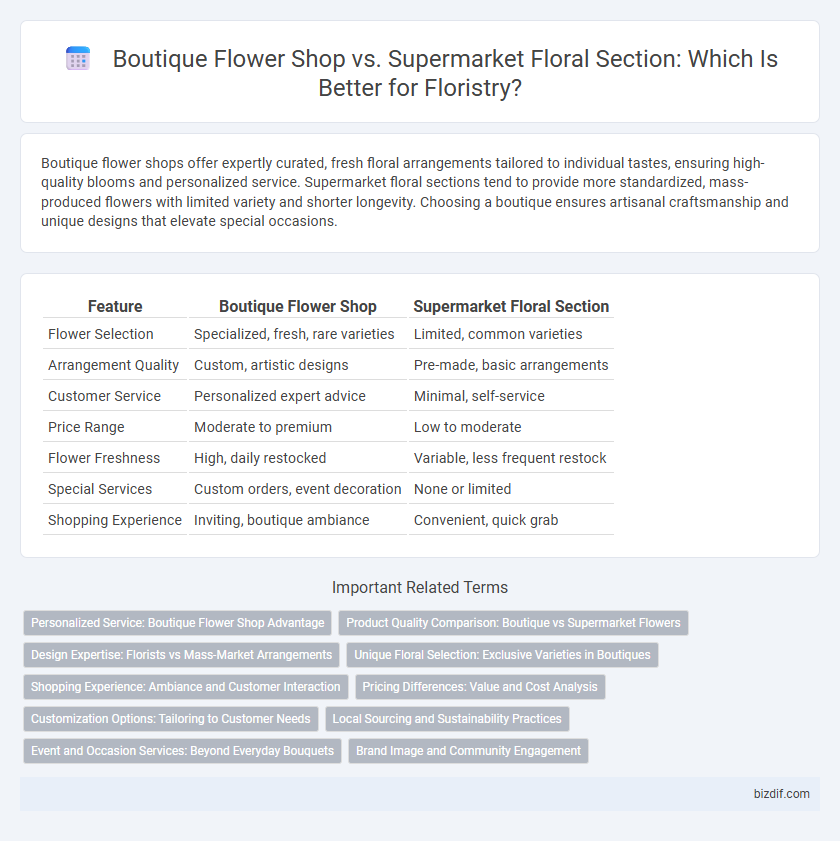Select the Price Range row label

86,427
